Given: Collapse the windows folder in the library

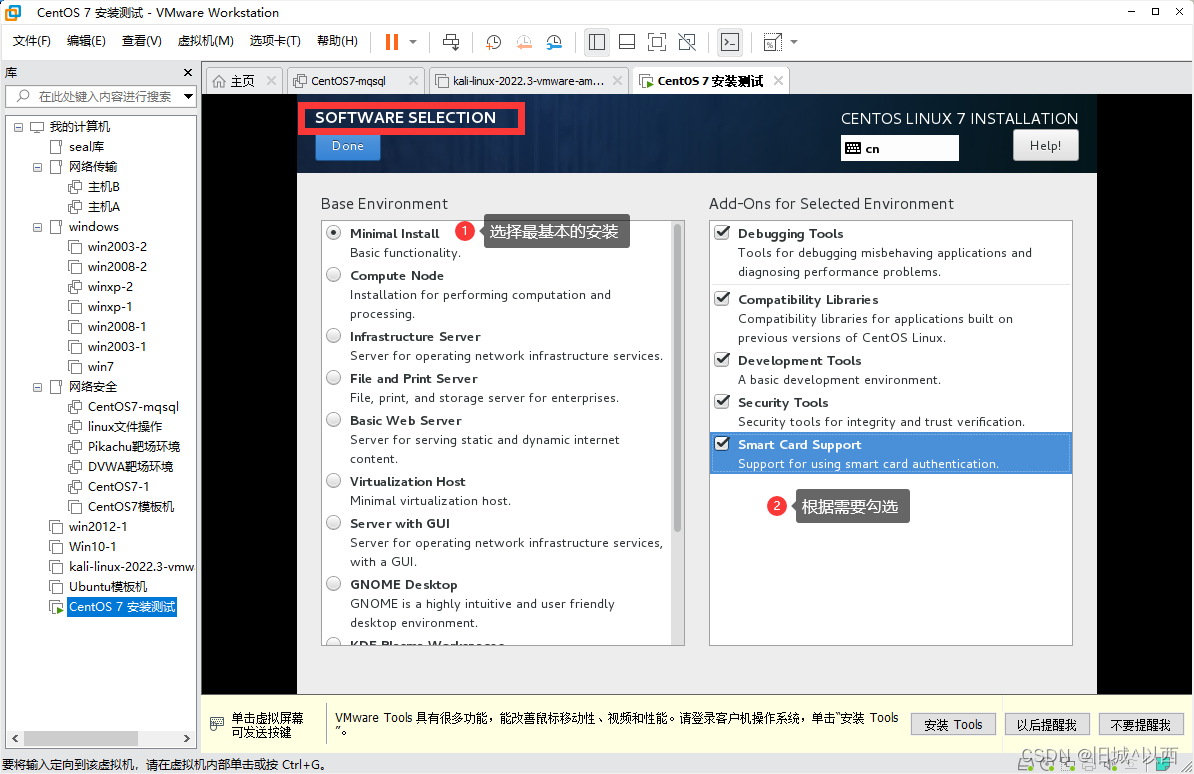Looking at the screenshot, I should coord(37,227).
